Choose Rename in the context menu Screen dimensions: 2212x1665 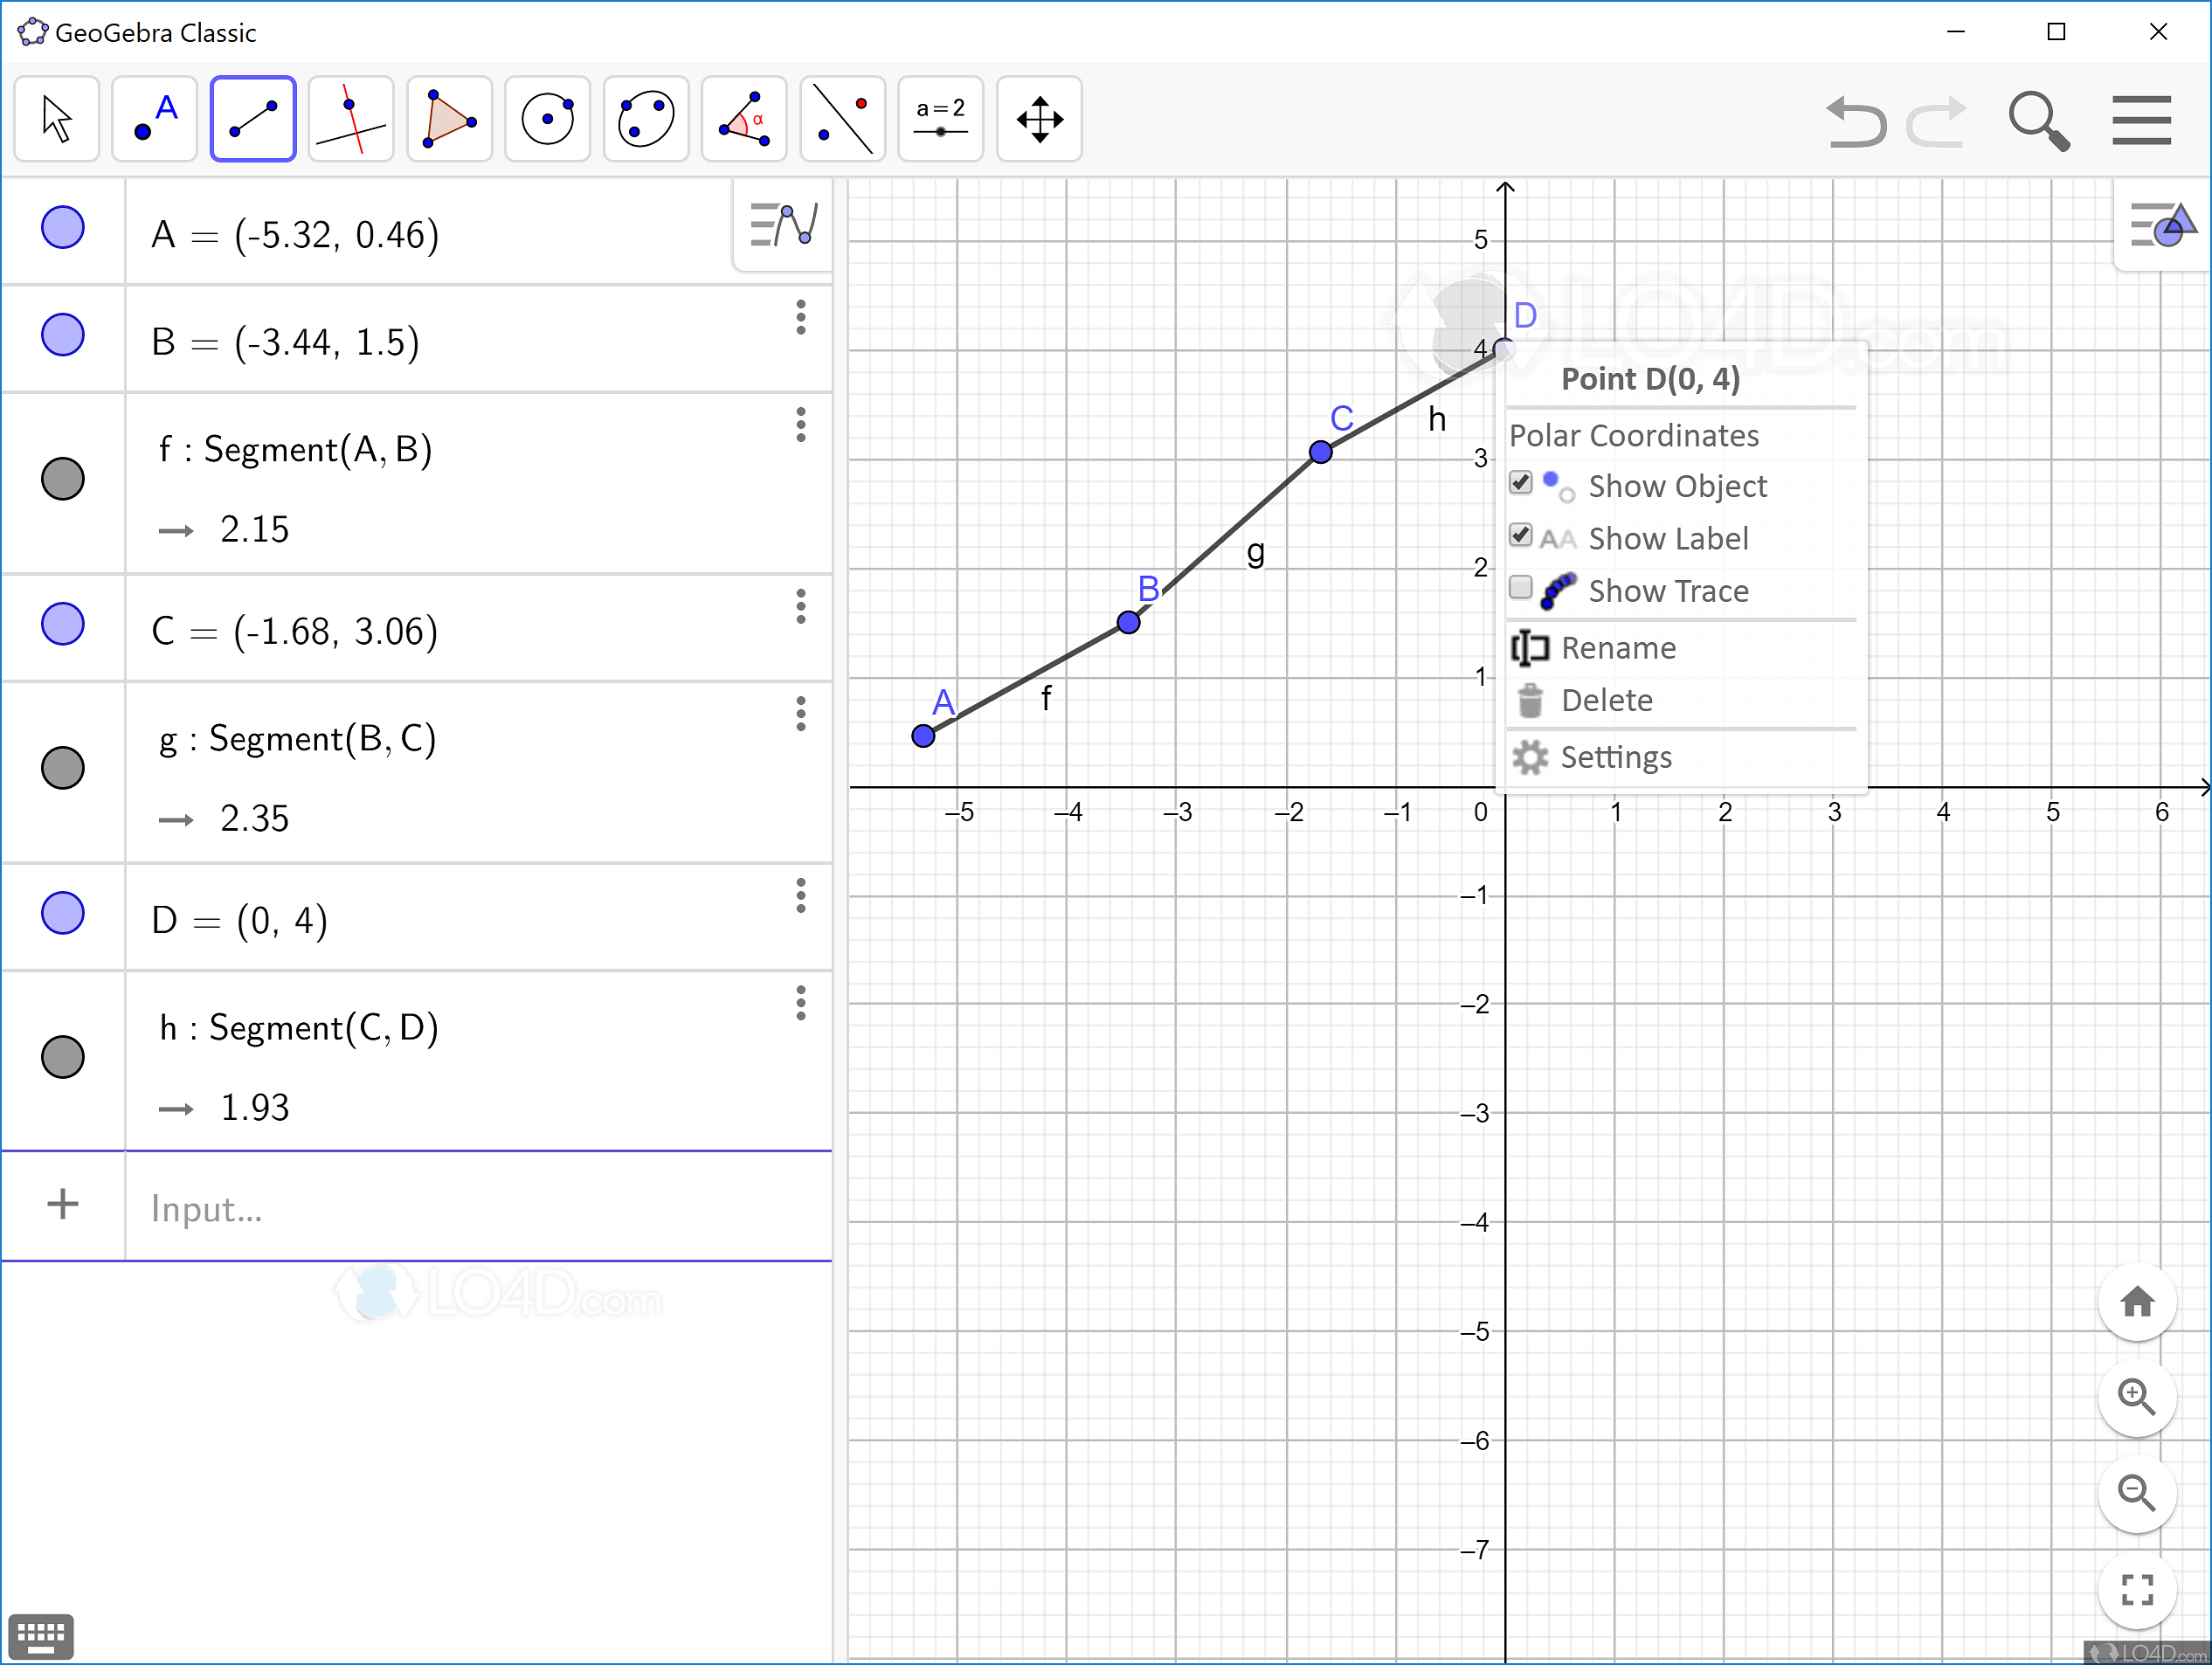point(1617,648)
